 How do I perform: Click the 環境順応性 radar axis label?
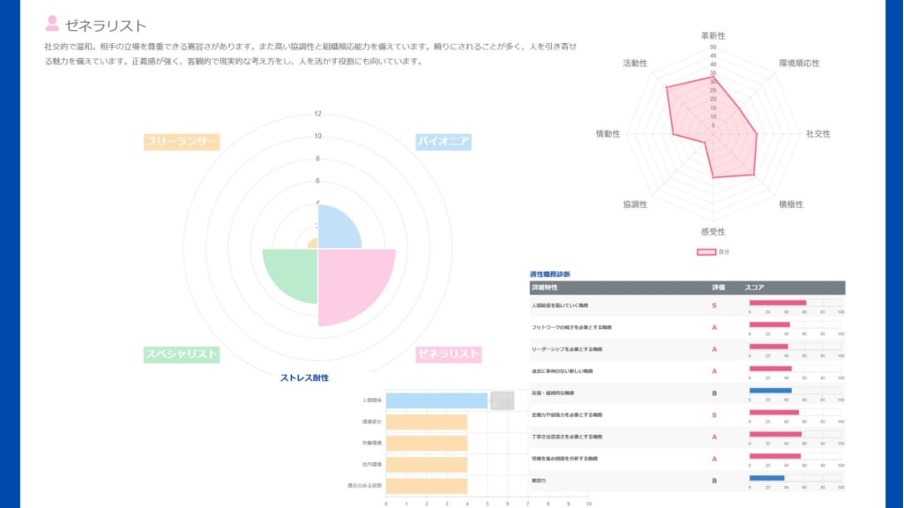(799, 63)
